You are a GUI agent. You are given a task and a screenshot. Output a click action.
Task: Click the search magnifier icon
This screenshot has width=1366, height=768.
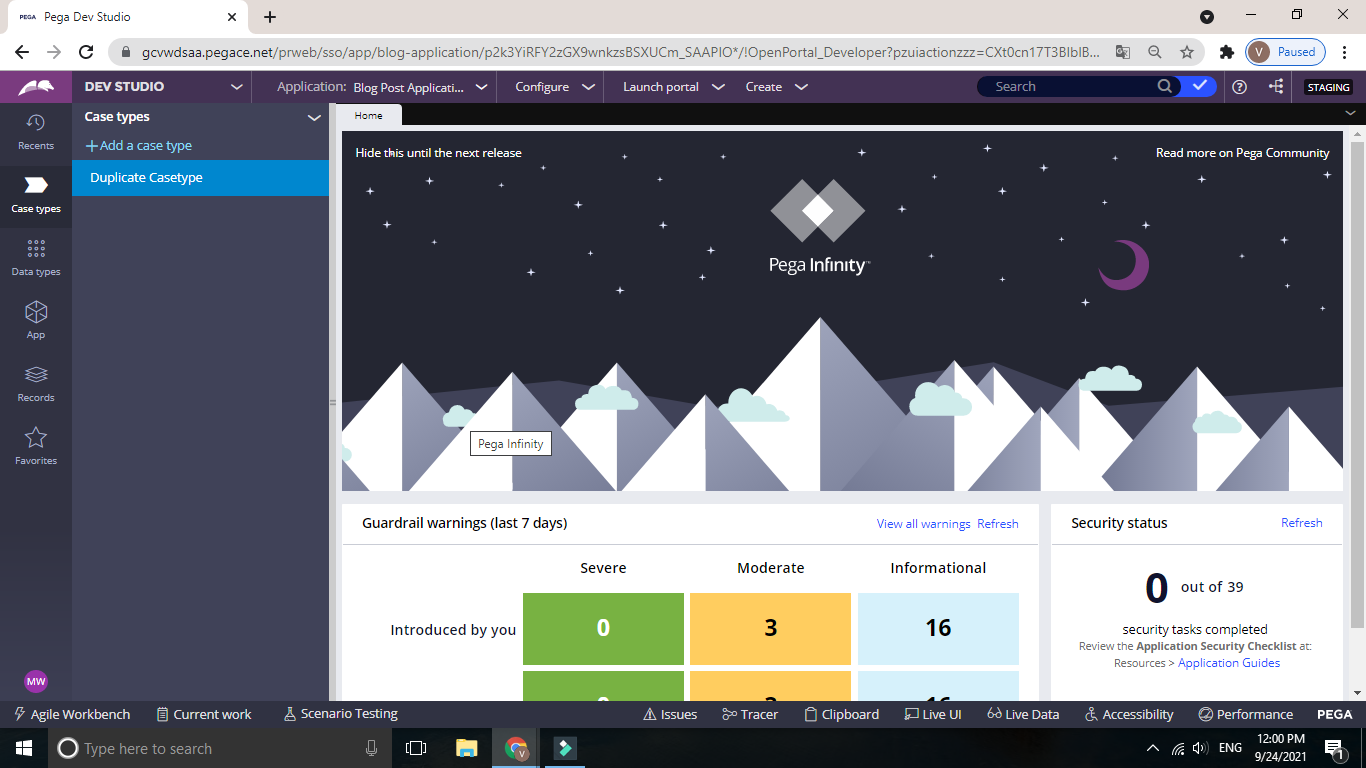point(1165,86)
